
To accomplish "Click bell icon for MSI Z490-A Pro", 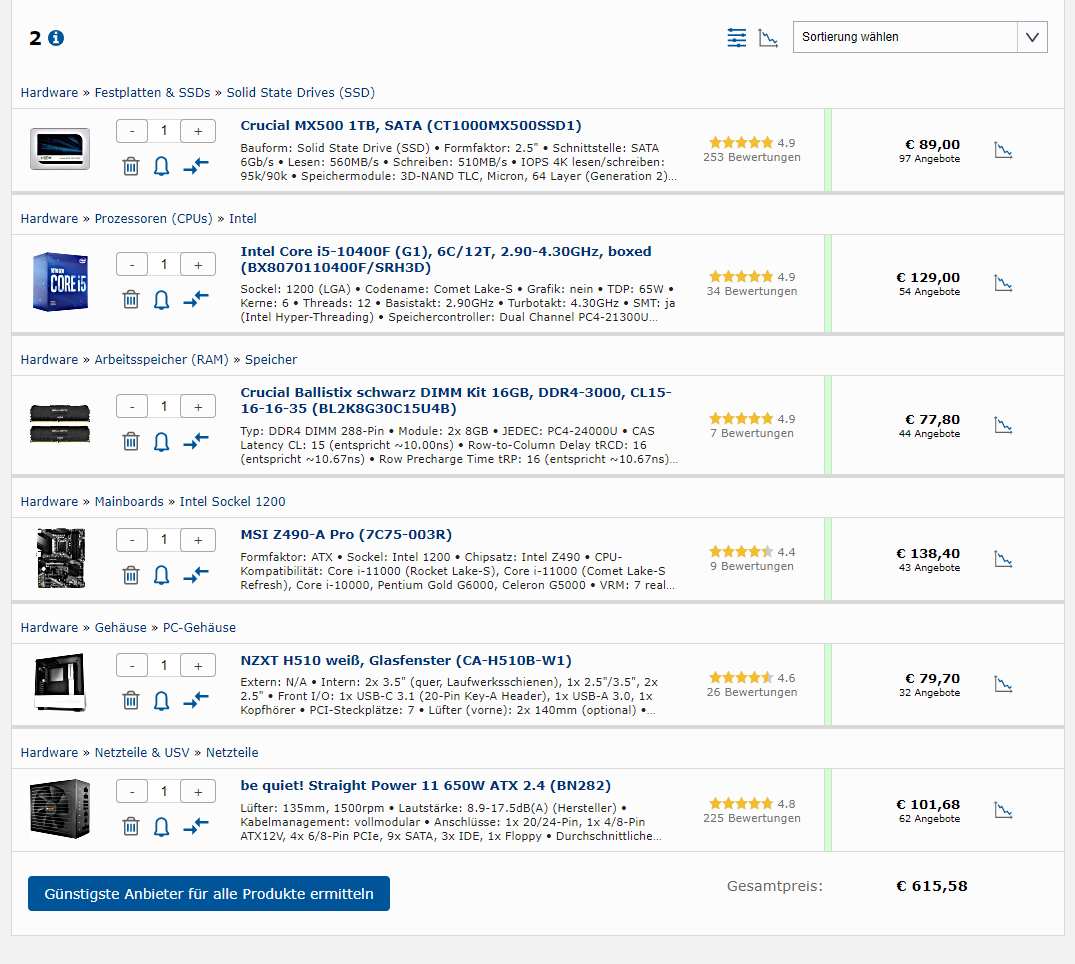I will 161,575.
